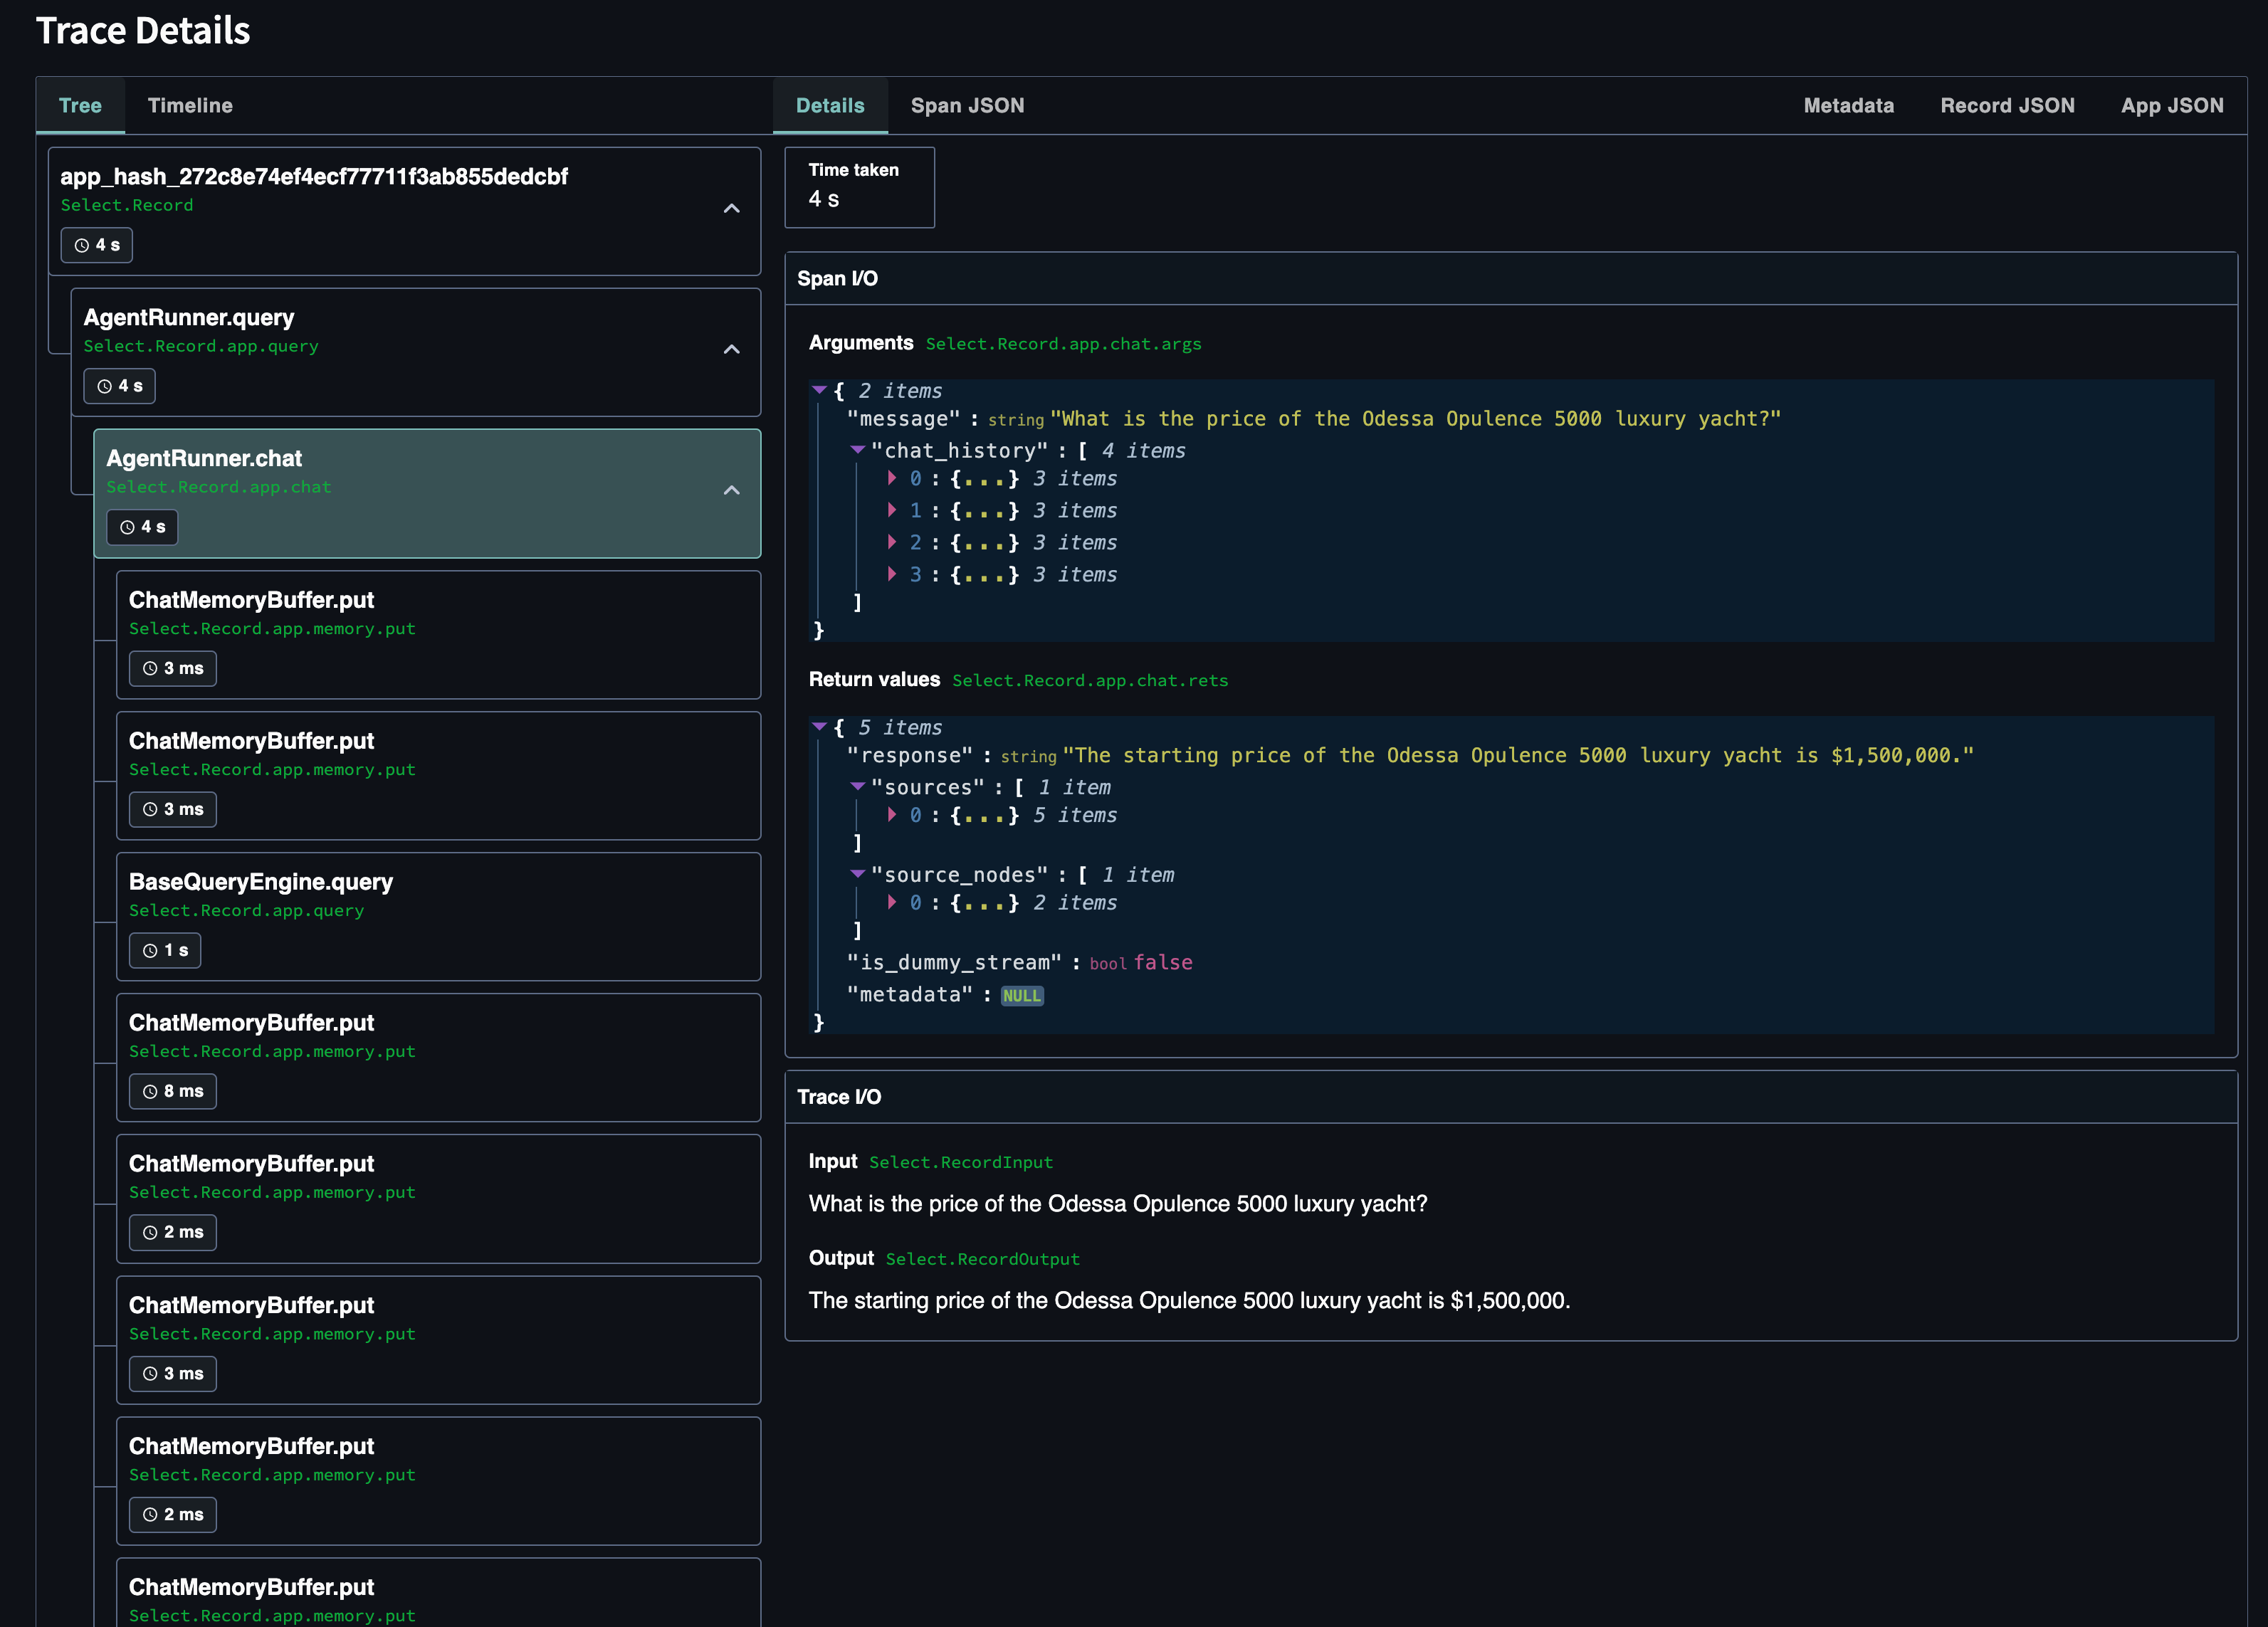This screenshot has height=1627, width=2268.
Task: Collapse the app_hash root node chevron
Action: coord(731,208)
